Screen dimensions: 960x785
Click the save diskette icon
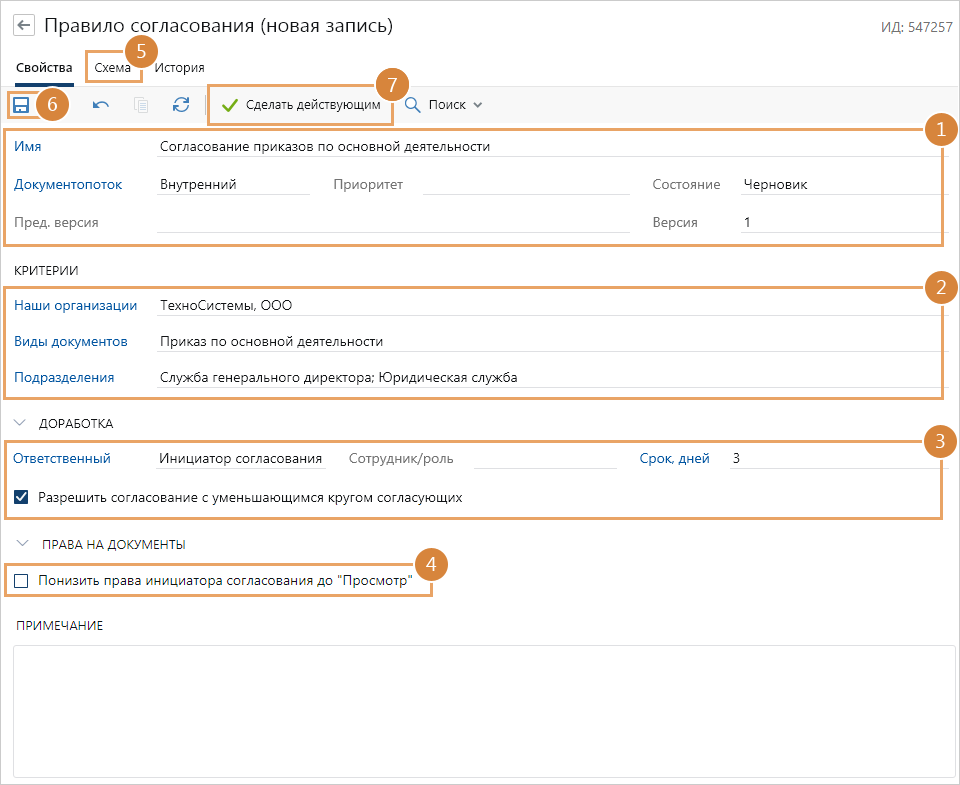coord(21,105)
